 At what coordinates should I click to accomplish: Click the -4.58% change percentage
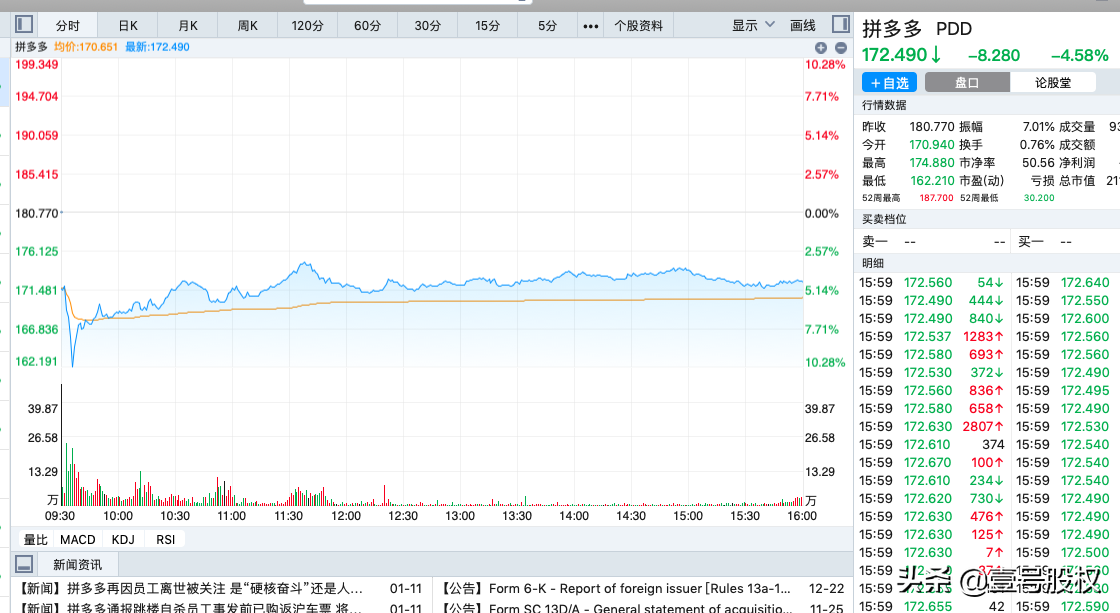click(1079, 55)
